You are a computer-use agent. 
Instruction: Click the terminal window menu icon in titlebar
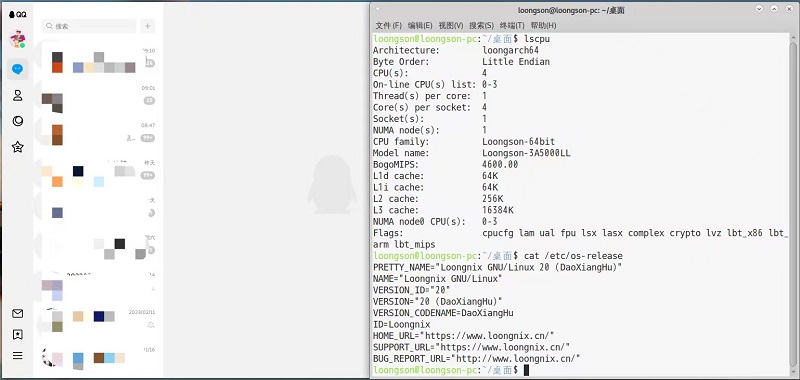point(377,9)
